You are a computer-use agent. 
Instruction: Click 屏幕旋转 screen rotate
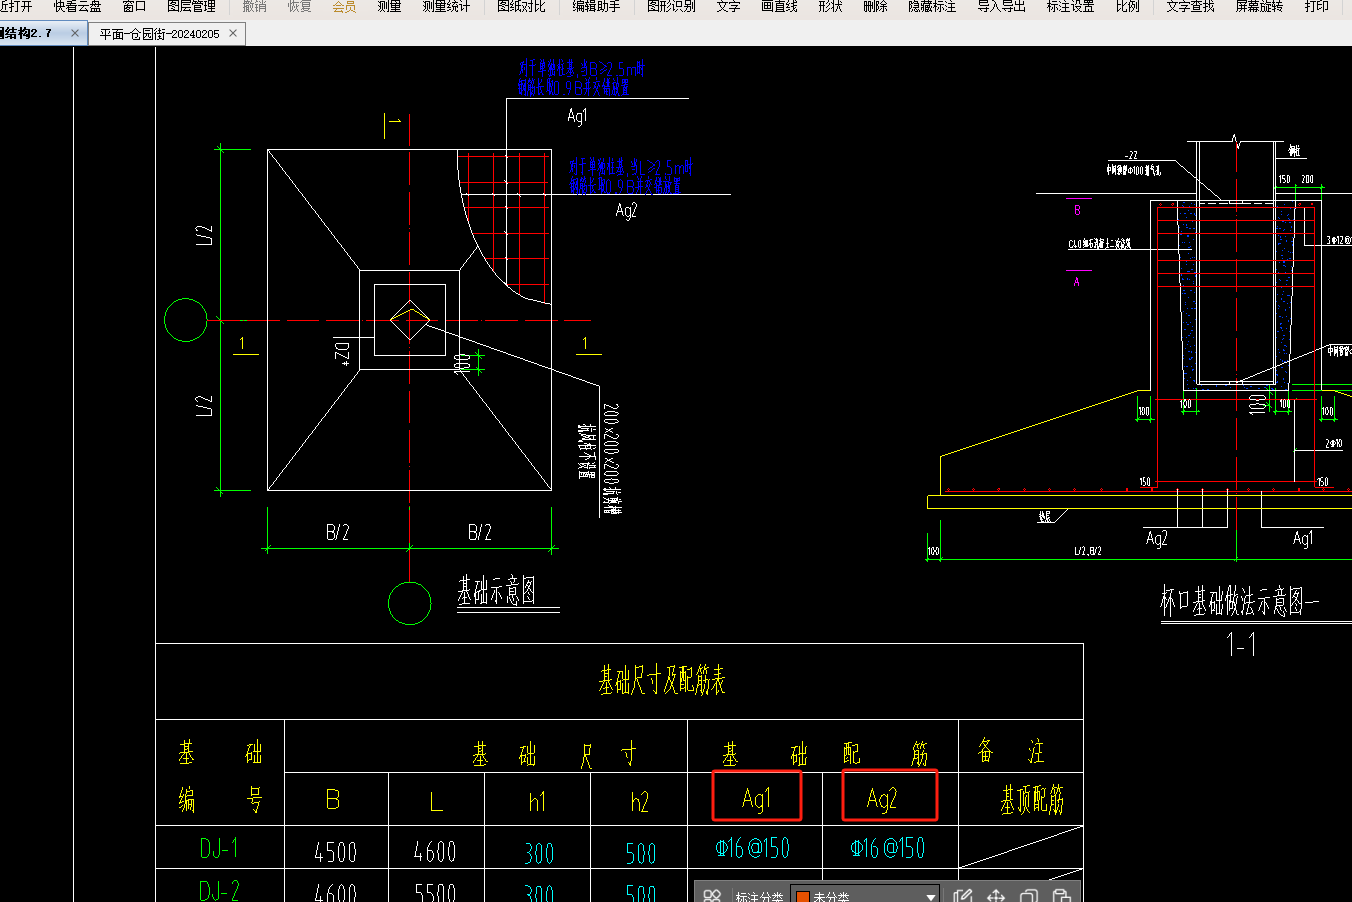1259,6
